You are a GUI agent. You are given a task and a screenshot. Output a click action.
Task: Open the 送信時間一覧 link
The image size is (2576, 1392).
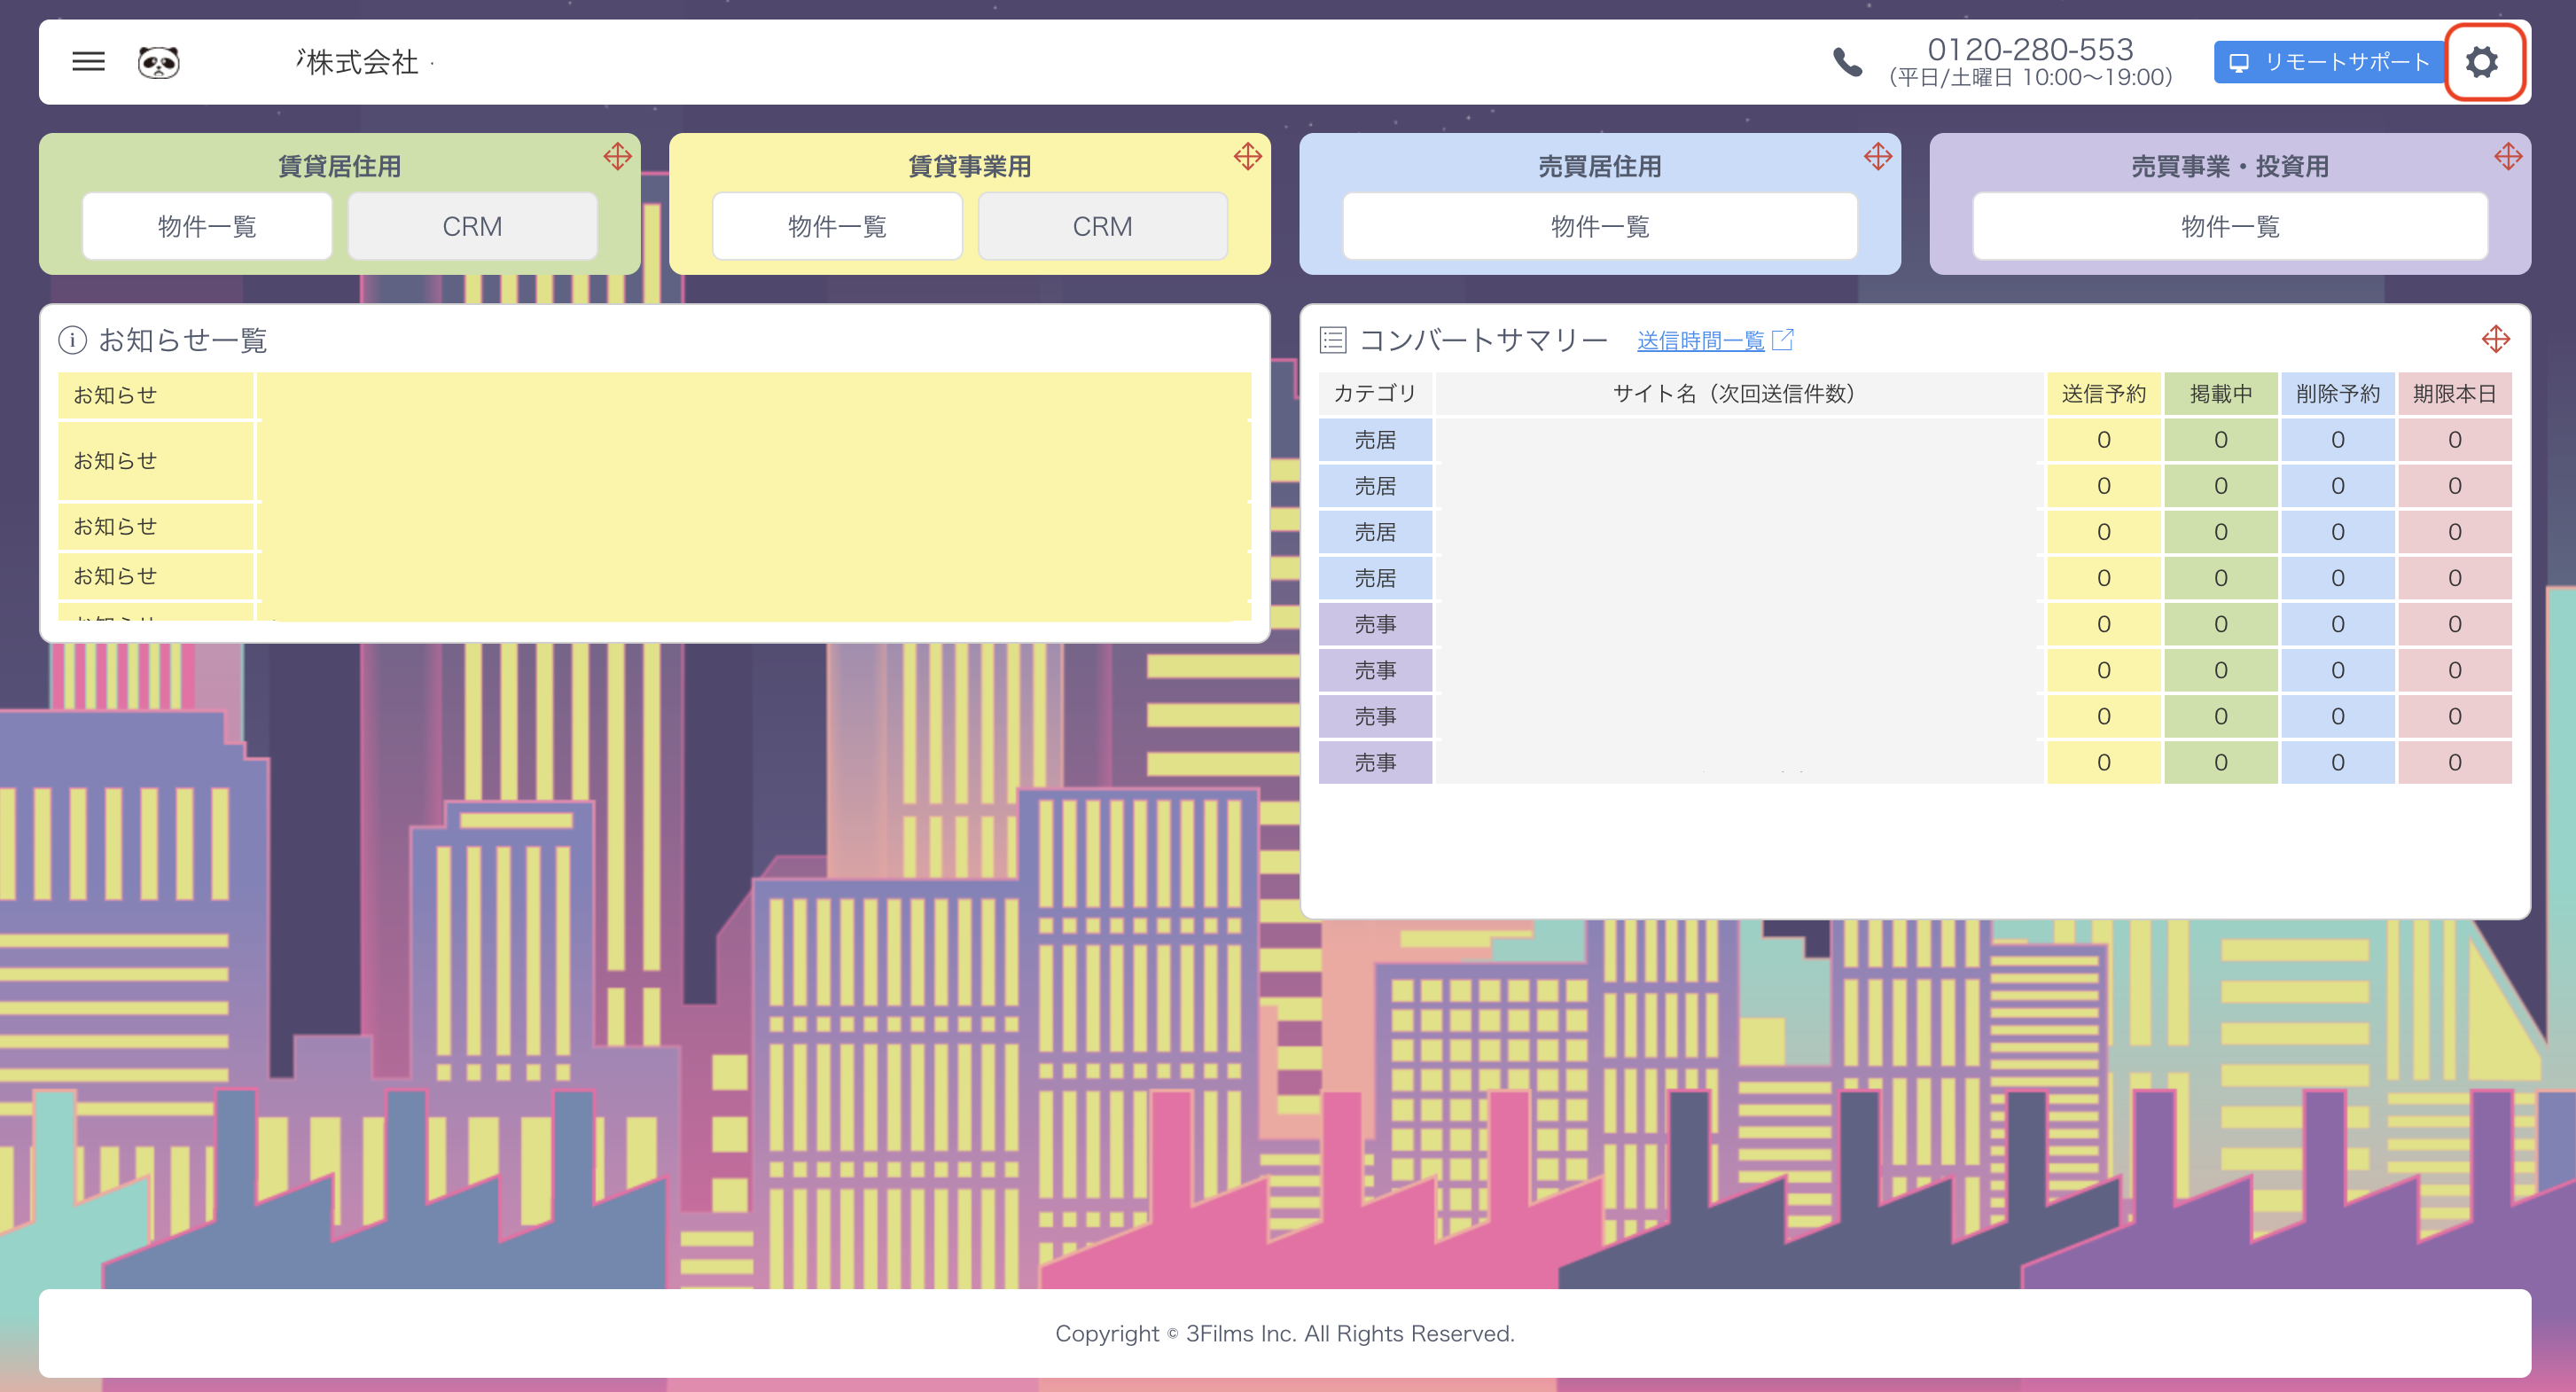point(1700,340)
